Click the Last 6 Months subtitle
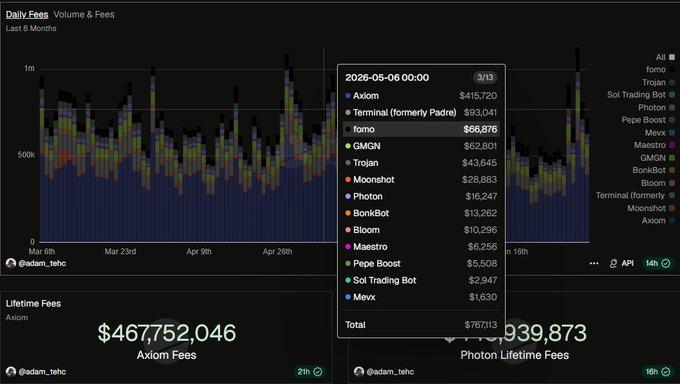The height and width of the screenshot is (384, 680). (31, 29)
